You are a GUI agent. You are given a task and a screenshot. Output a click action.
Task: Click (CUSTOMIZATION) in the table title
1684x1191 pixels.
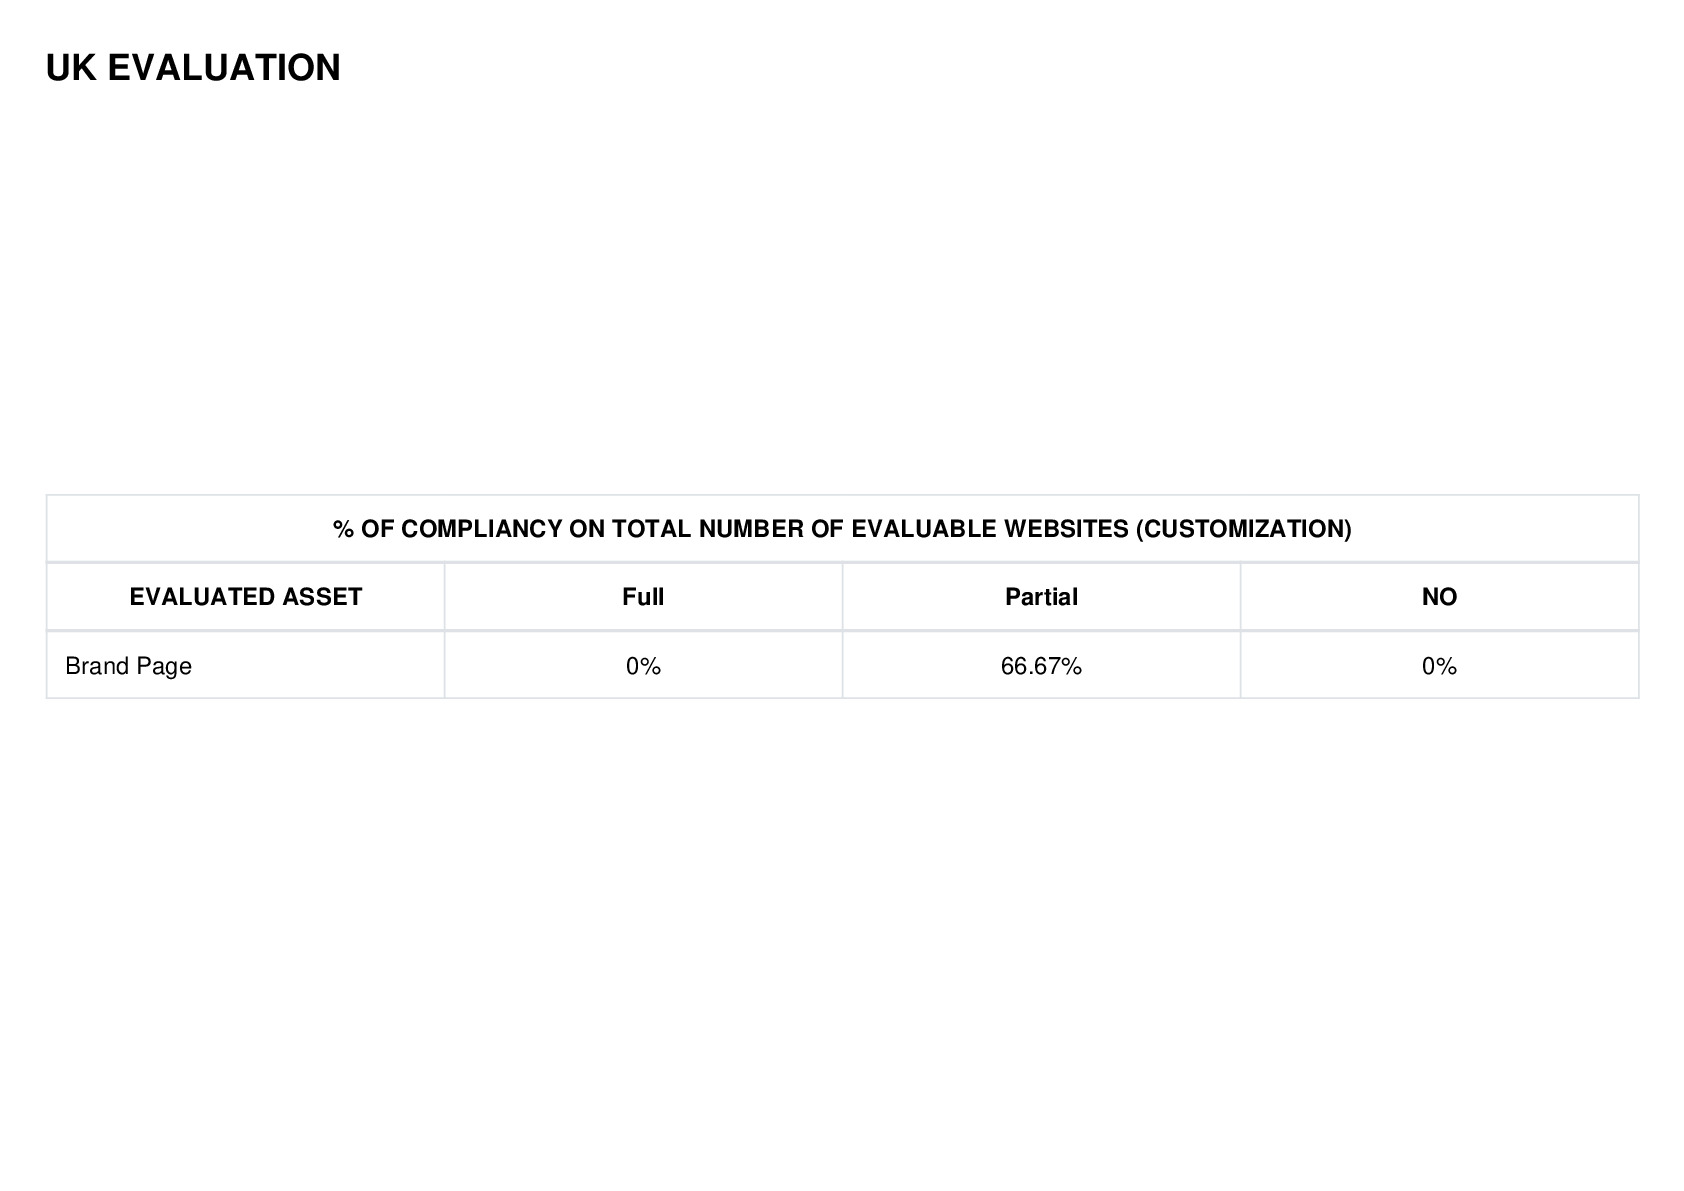click(1243, 529)
